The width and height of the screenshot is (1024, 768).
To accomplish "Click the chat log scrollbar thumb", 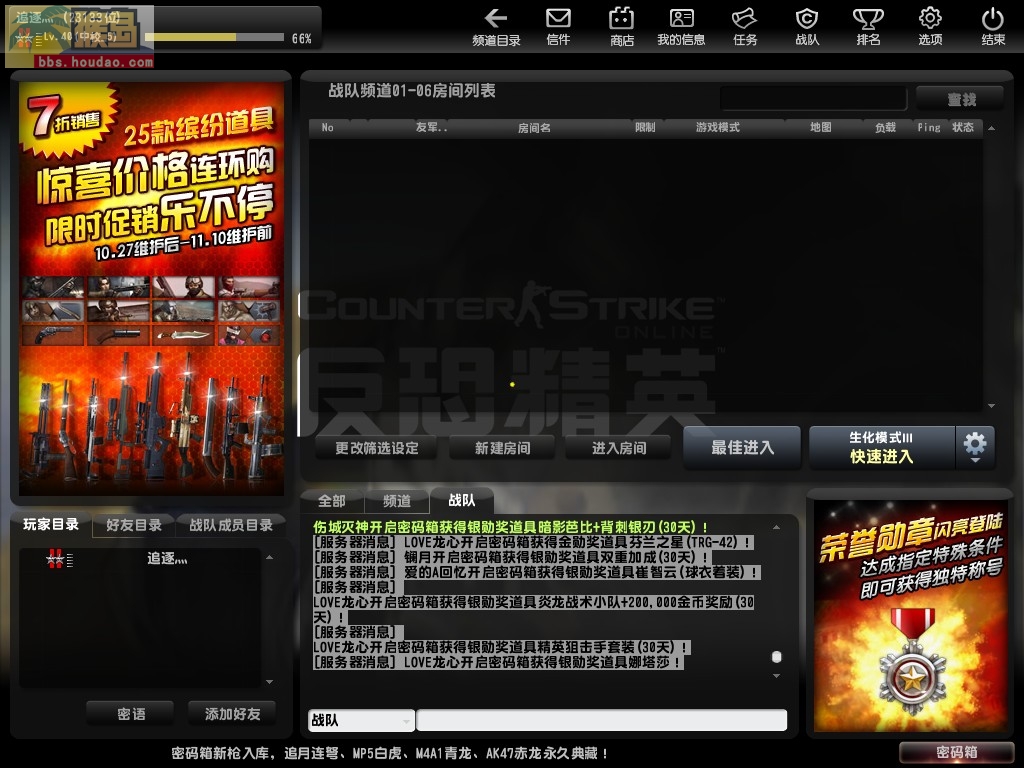I will click(776, 657).
